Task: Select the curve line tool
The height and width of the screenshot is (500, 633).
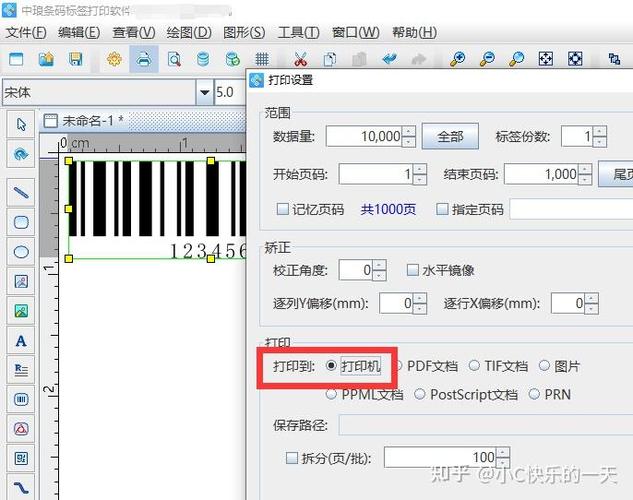Action: 21,487
